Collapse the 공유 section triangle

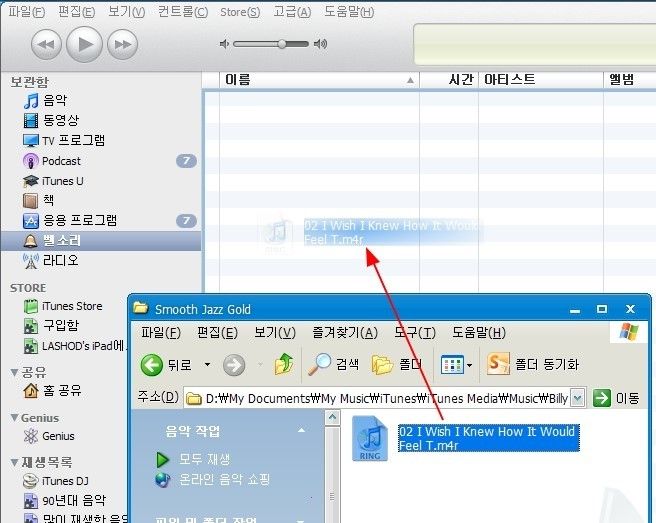click(x=15, y=372)
